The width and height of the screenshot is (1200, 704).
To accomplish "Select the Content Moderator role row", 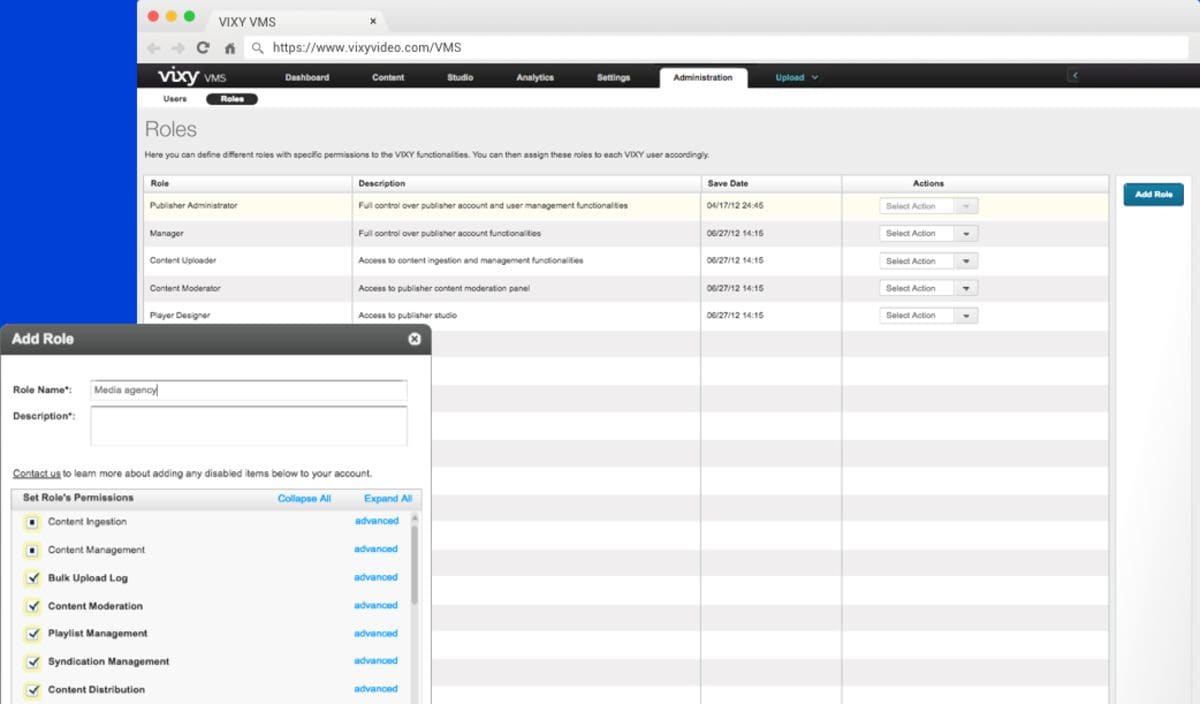I will point(626,288).
